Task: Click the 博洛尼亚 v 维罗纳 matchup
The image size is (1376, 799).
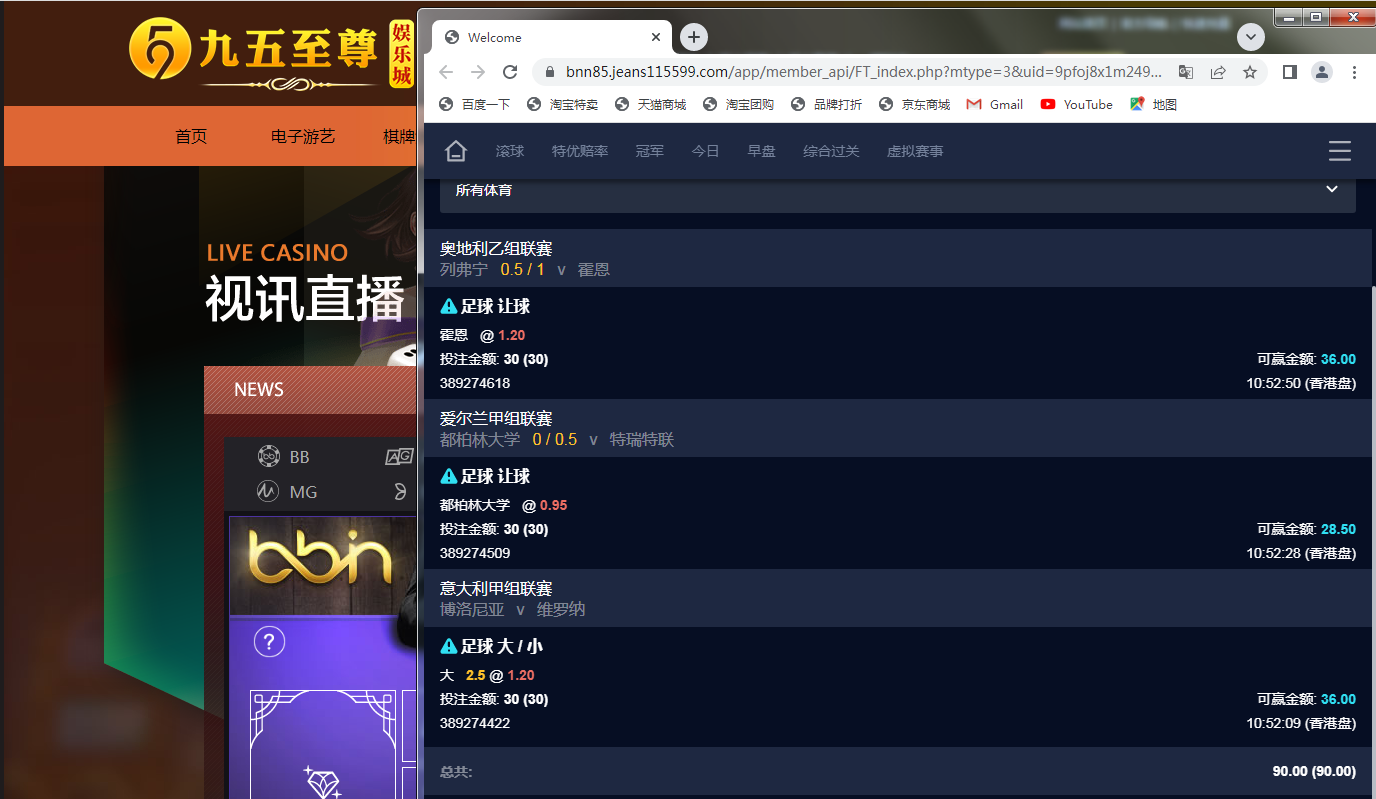Action: coord(514,609)
